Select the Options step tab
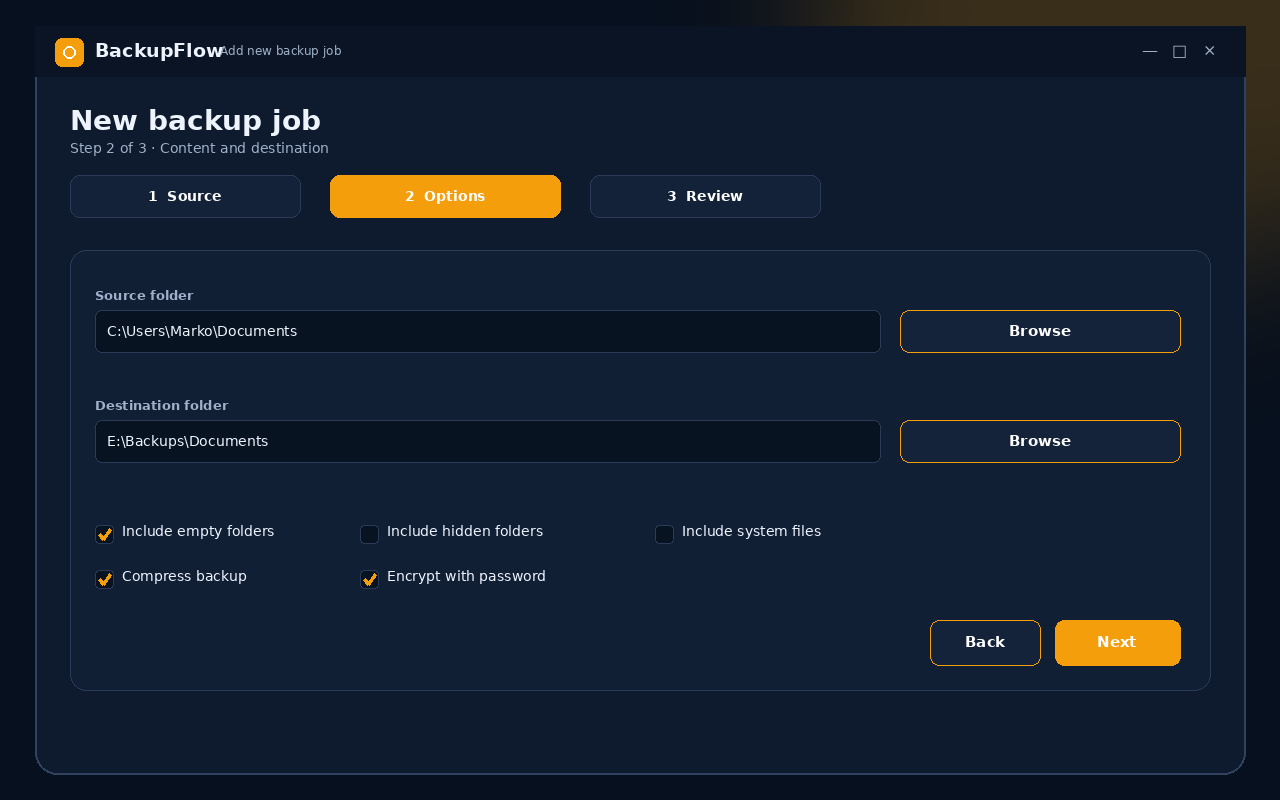 (445, 196)
